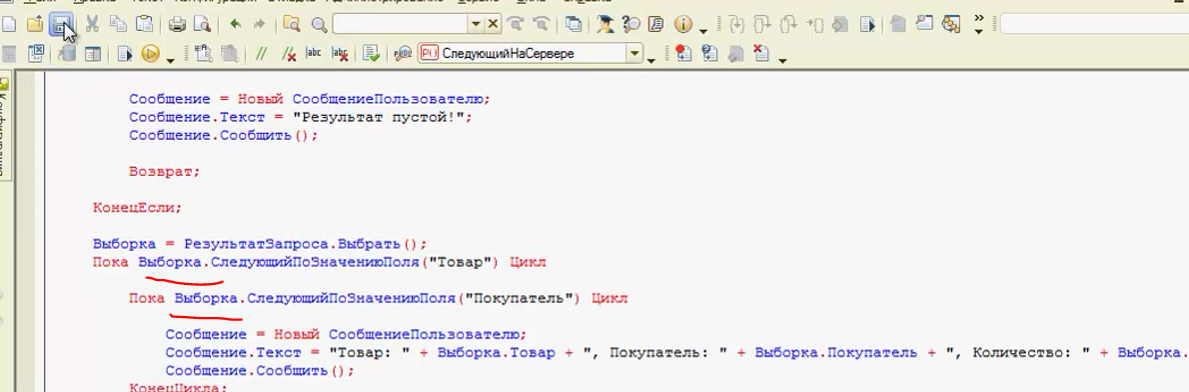Remove line break abc red X icon

point(340,54)
